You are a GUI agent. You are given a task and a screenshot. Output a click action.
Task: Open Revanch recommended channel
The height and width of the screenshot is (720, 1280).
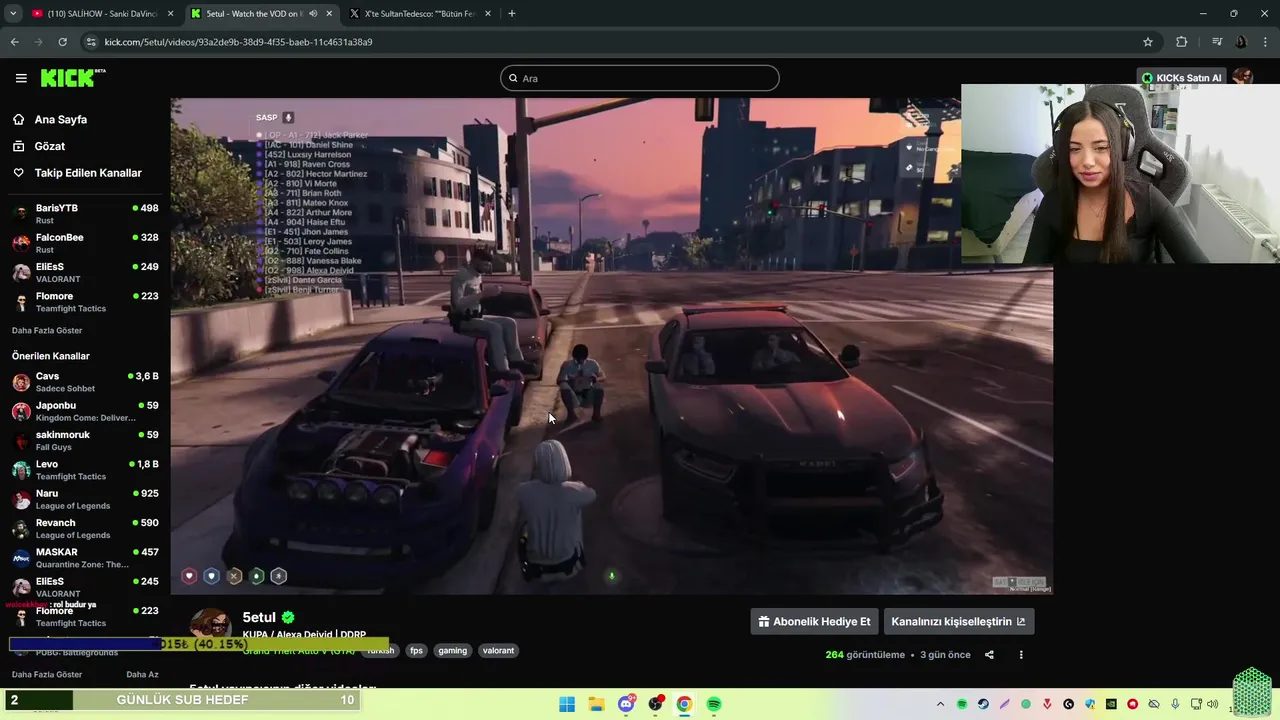(85, 528)
